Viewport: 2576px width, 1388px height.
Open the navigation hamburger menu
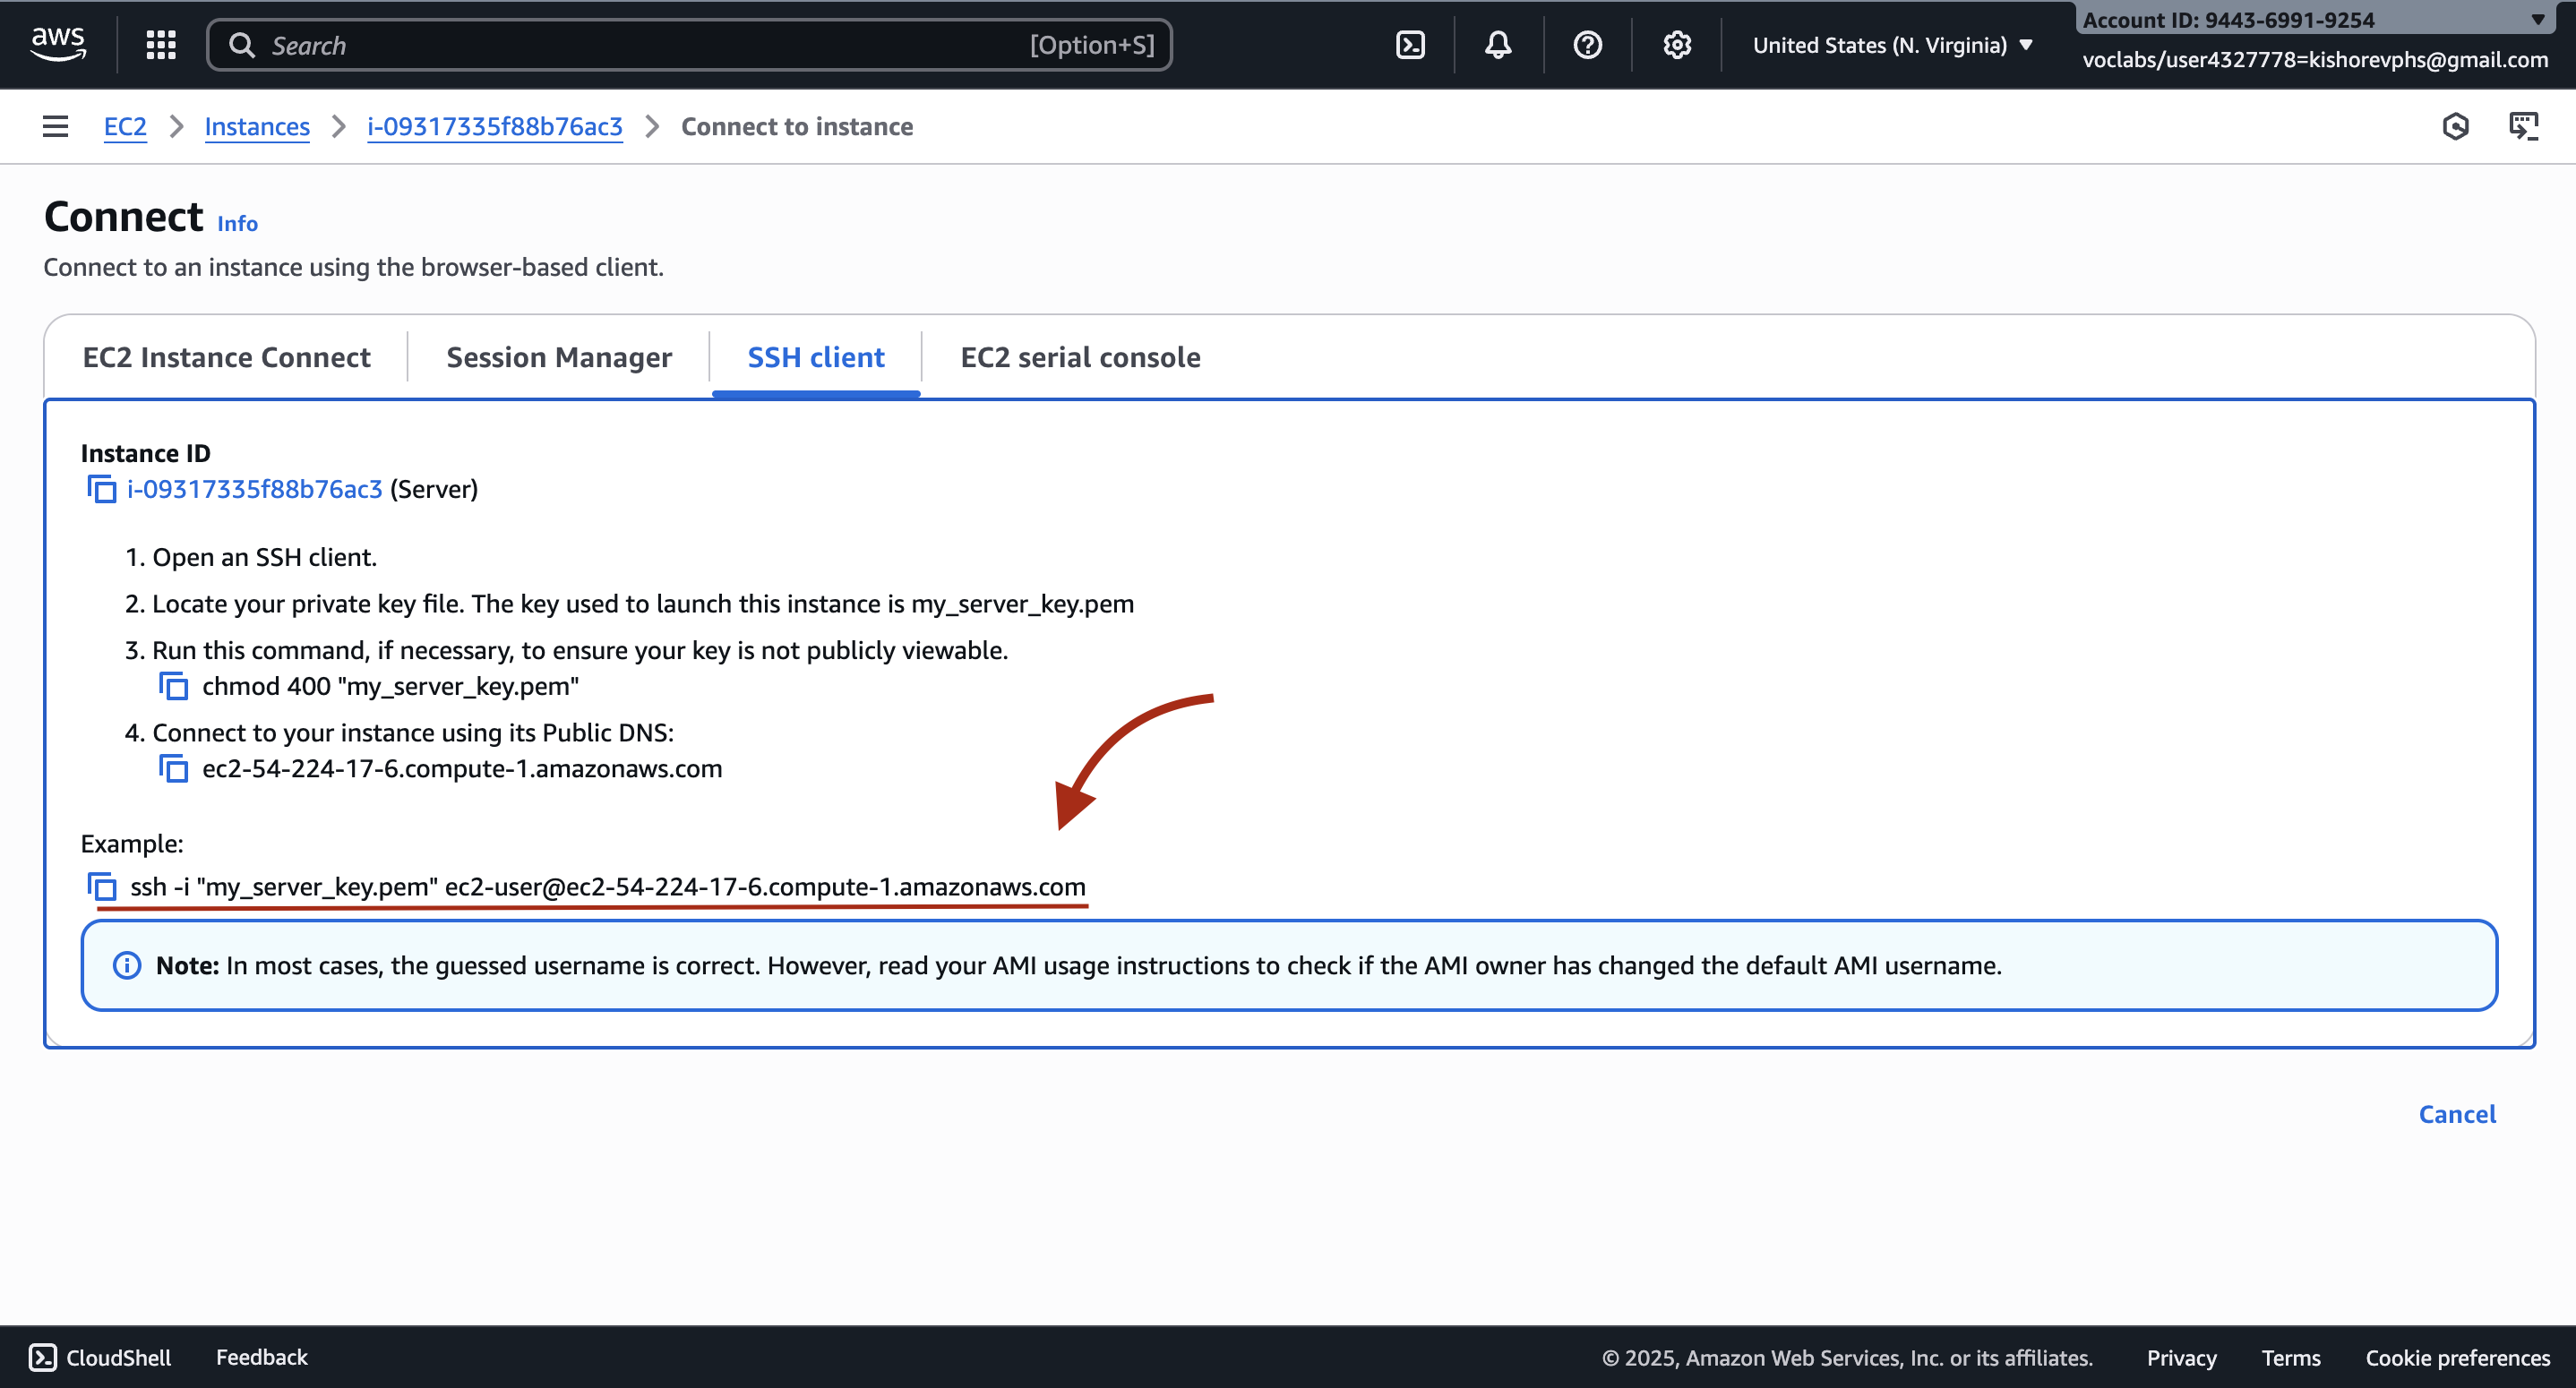54,126
